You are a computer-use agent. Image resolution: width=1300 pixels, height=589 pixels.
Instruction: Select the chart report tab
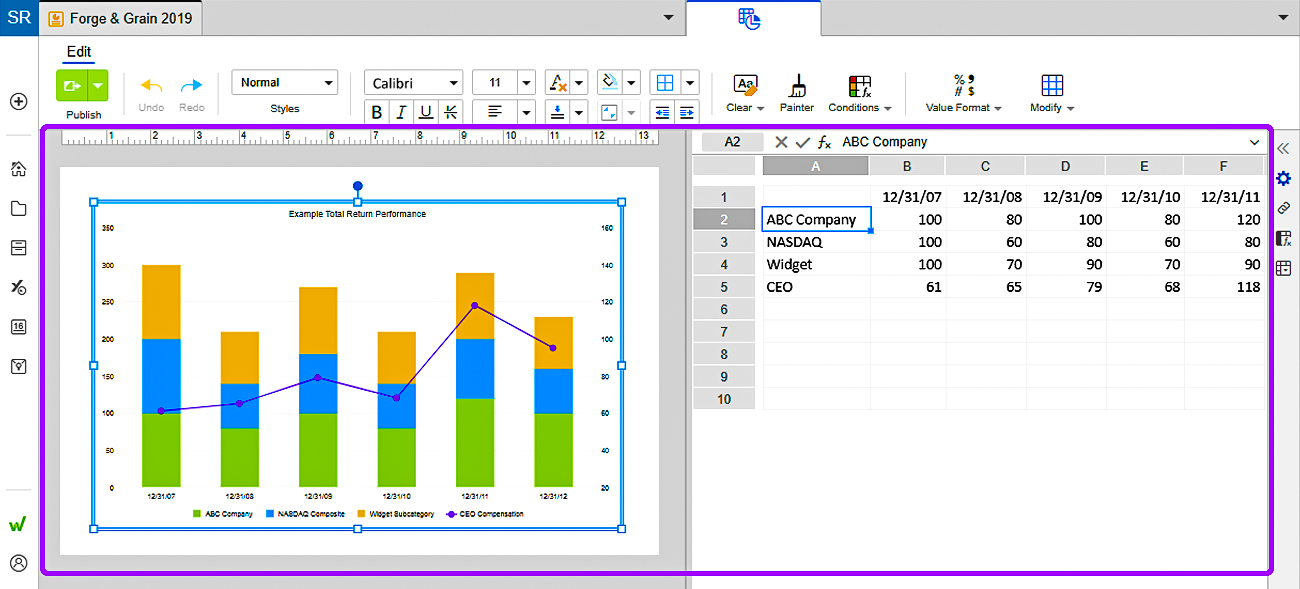pos(751,18)
